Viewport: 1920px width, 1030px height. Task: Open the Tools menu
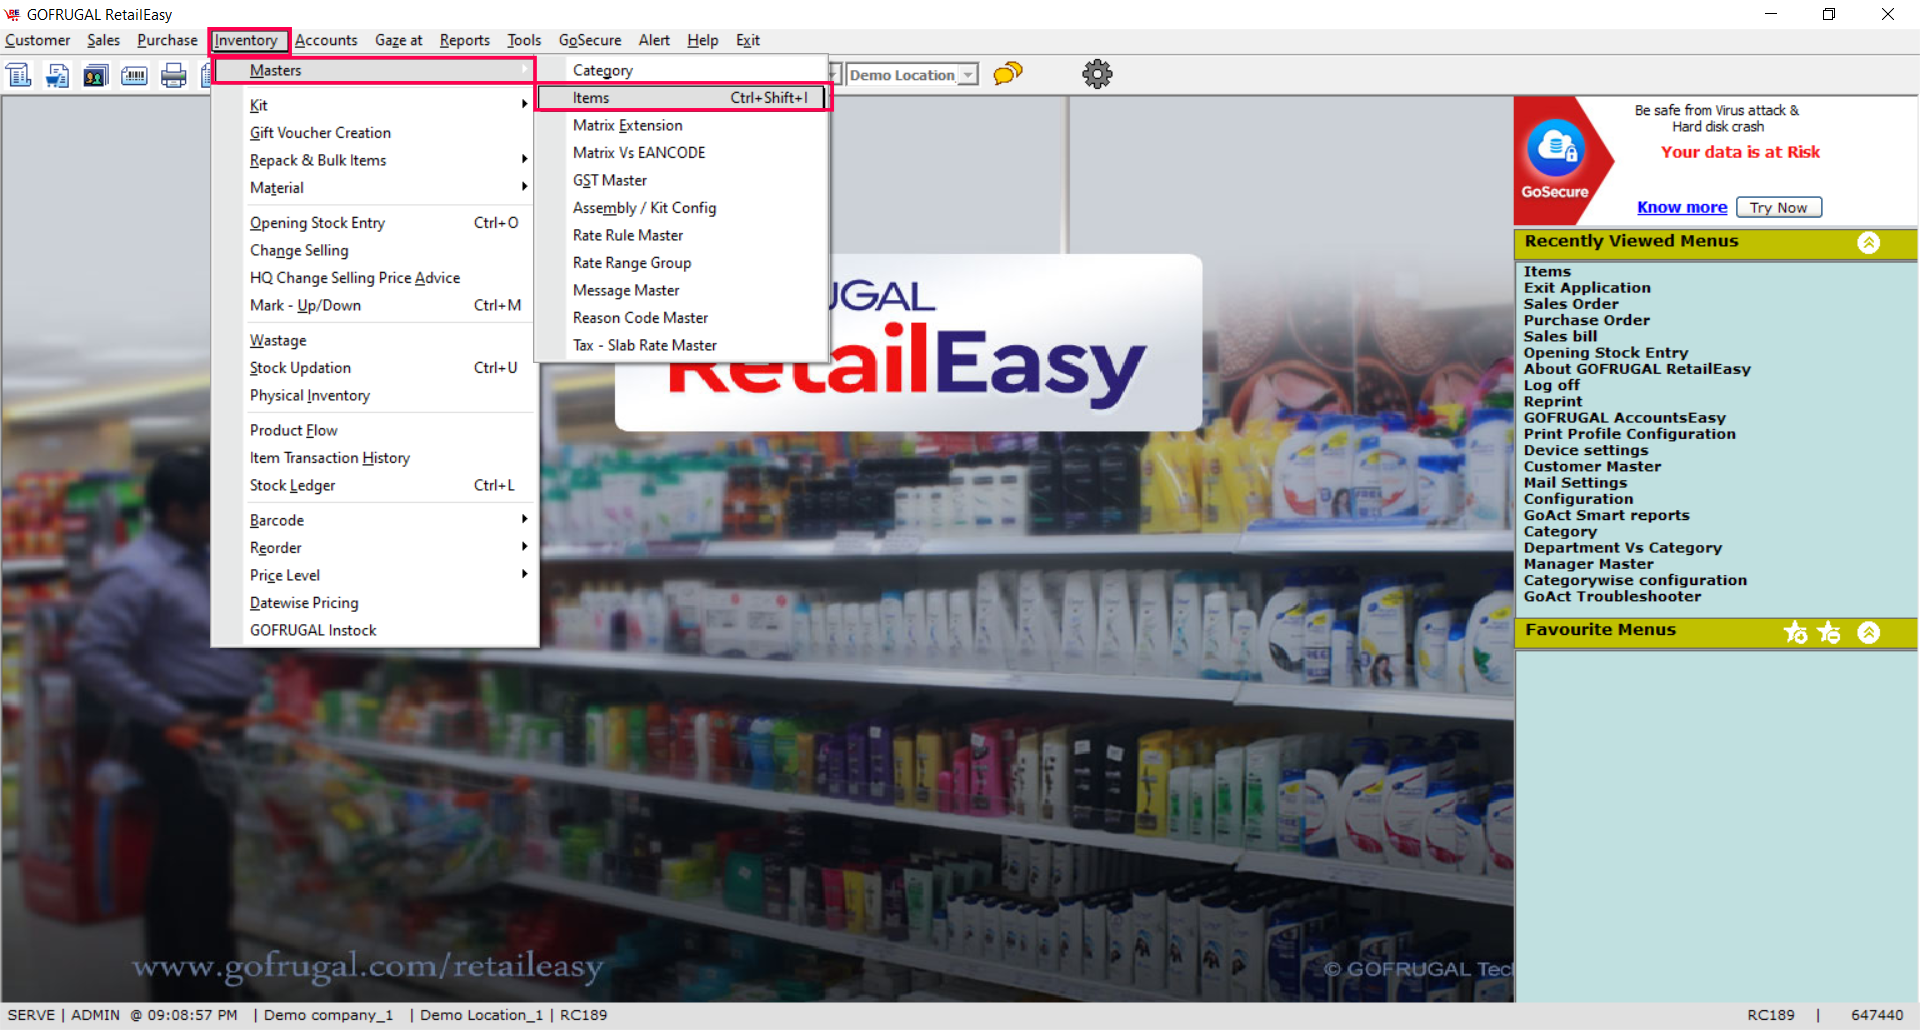coord(524,40)
